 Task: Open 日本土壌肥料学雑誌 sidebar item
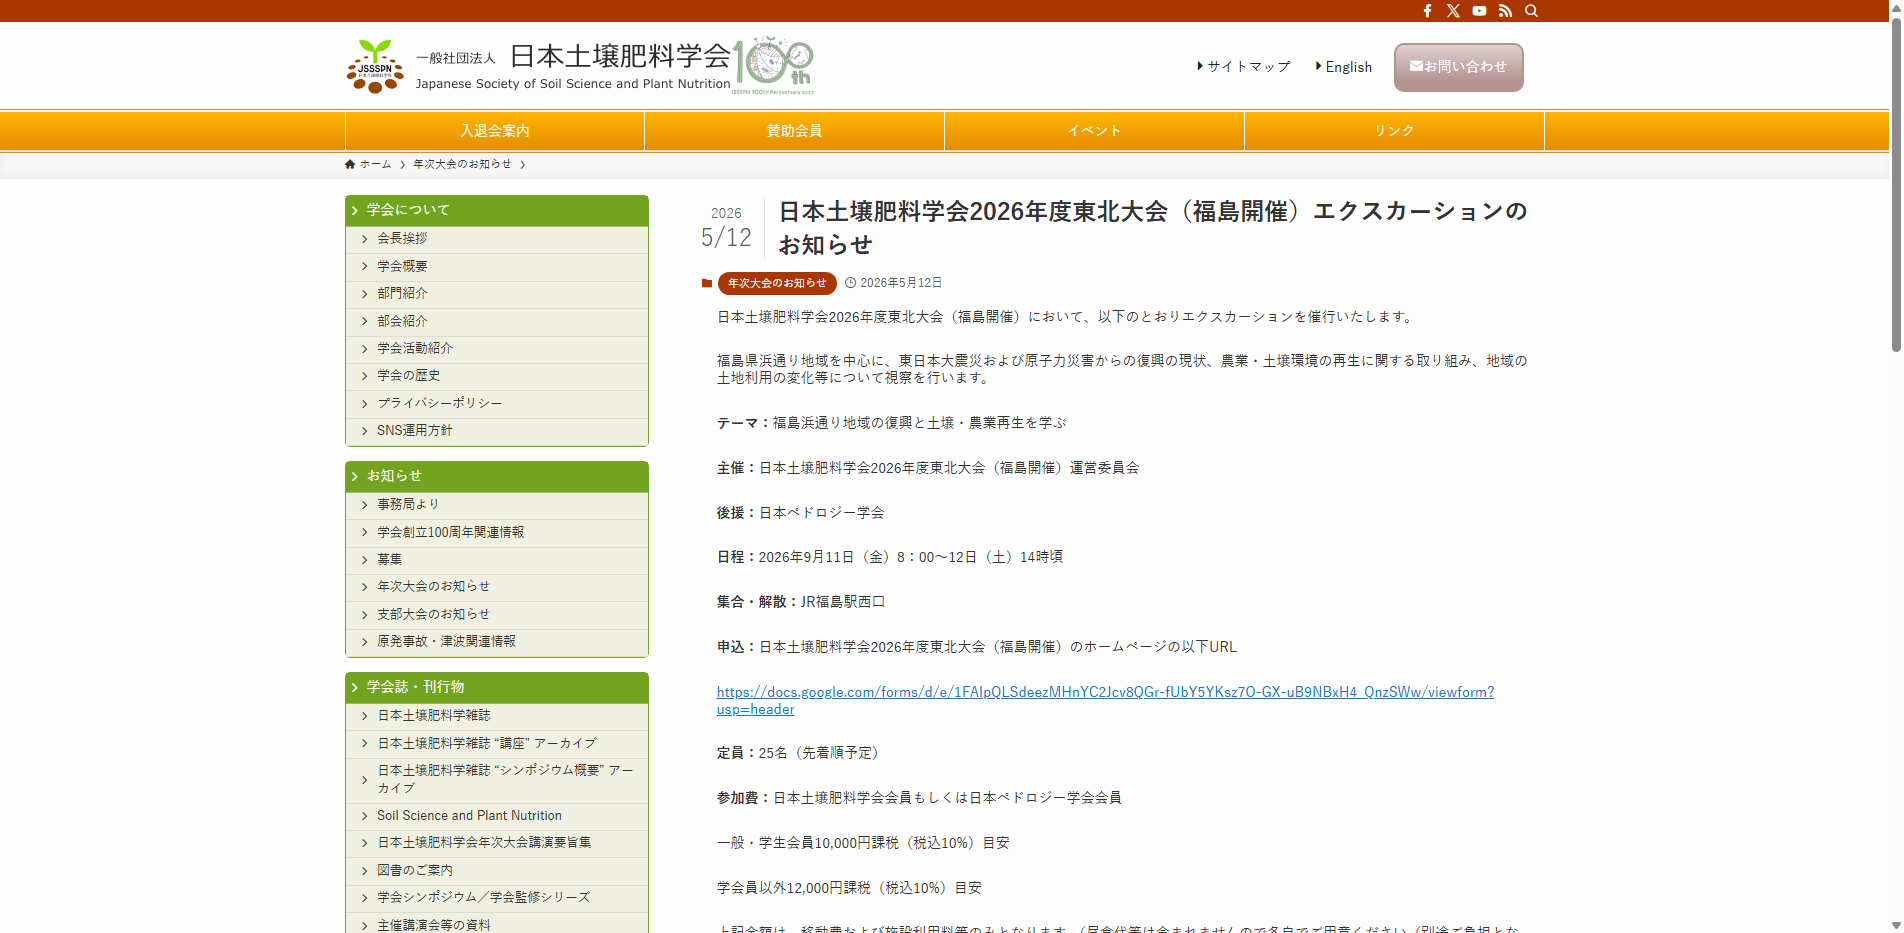[497, 716]
